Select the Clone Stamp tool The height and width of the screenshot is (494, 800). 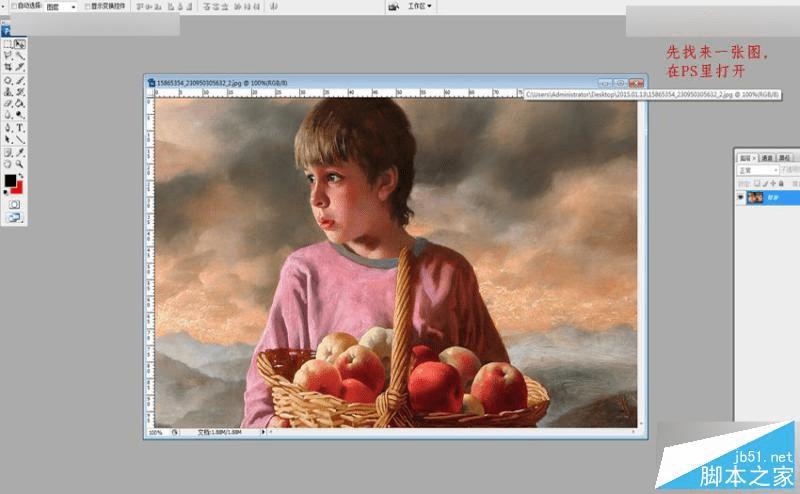[8, 92]
